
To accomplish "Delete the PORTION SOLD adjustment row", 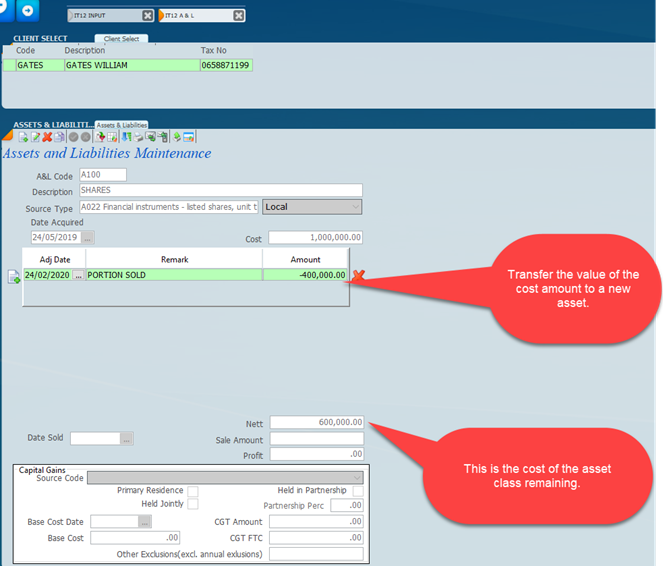I will (358, 275).
